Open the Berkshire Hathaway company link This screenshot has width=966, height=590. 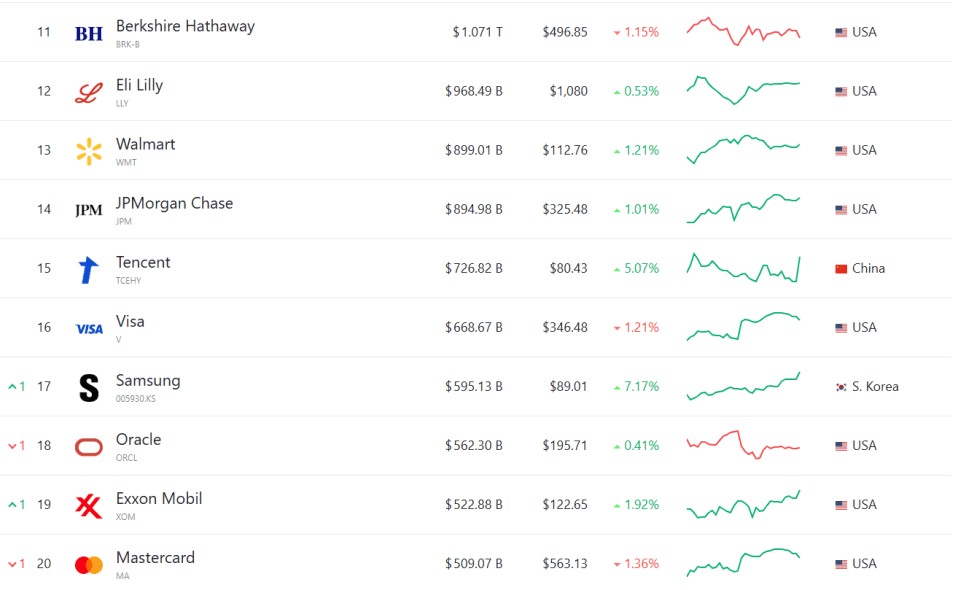point(185,26)
